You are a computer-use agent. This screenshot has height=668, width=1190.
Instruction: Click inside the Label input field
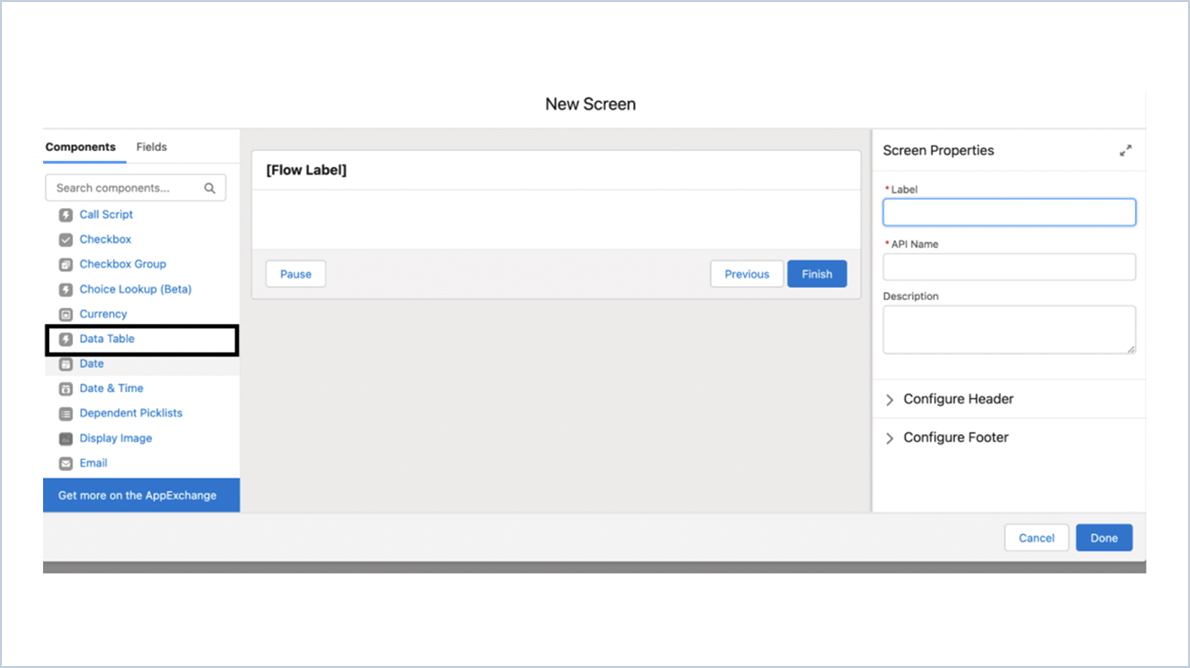1008,212
